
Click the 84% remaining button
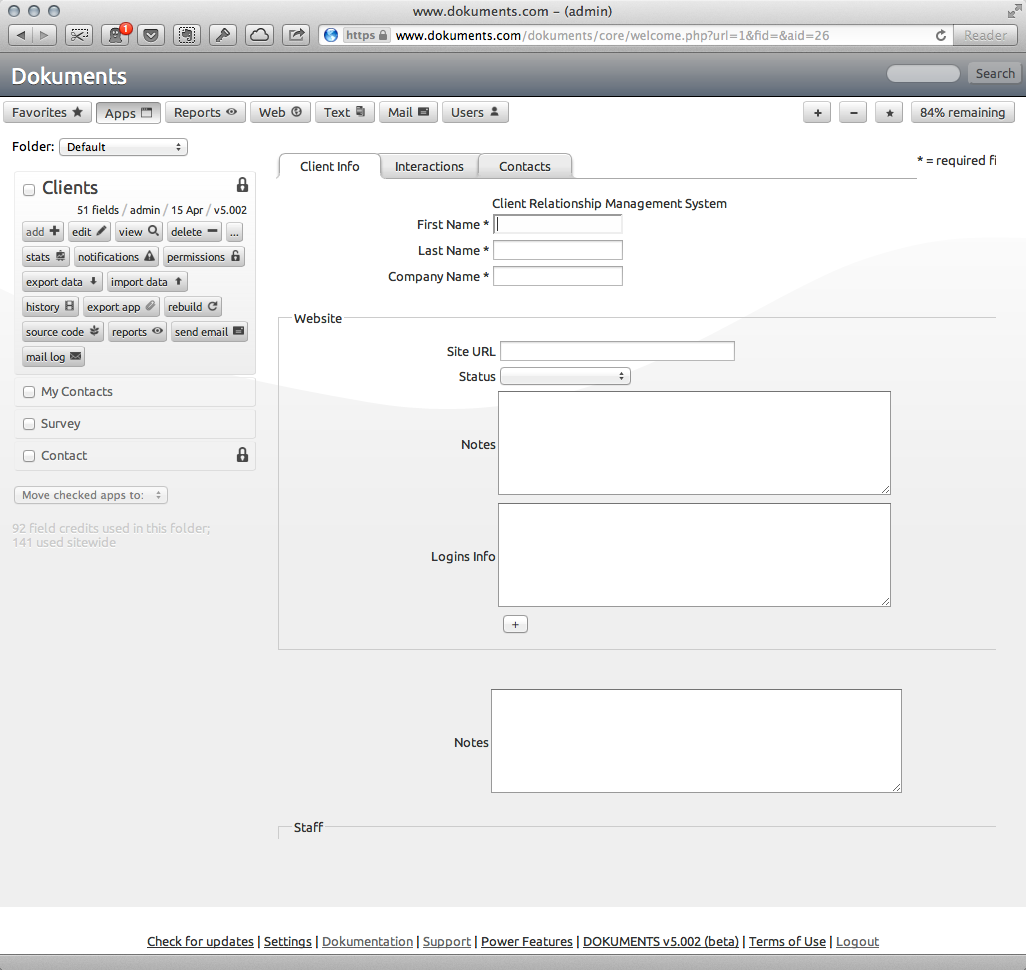pyautogui.click(x=963, y=113)
